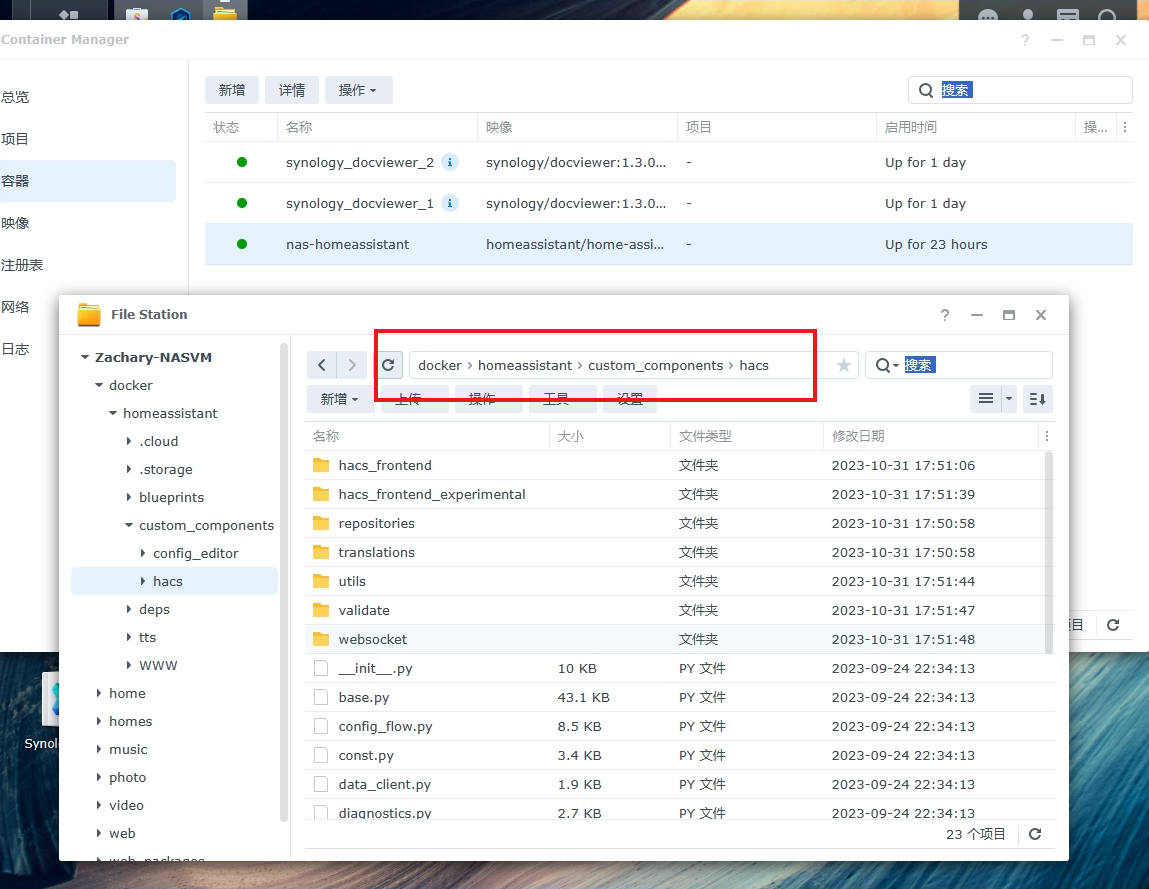Click 详情 button in Container Manager

292,90
